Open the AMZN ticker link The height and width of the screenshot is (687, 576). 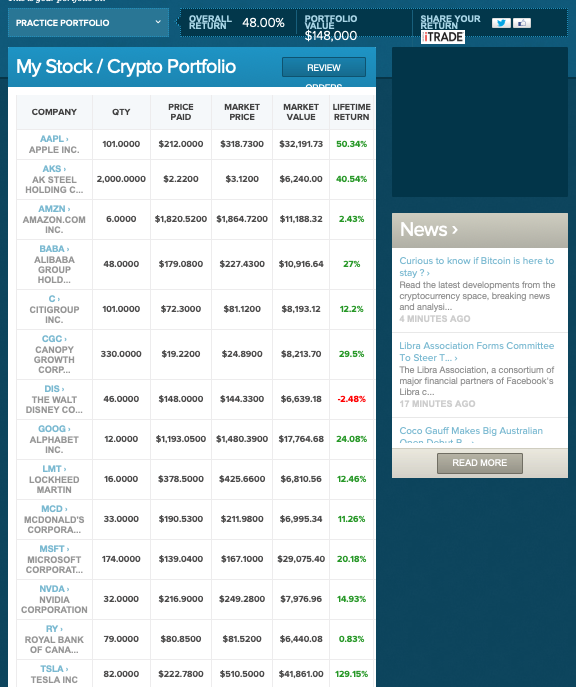tap(54, 209)
